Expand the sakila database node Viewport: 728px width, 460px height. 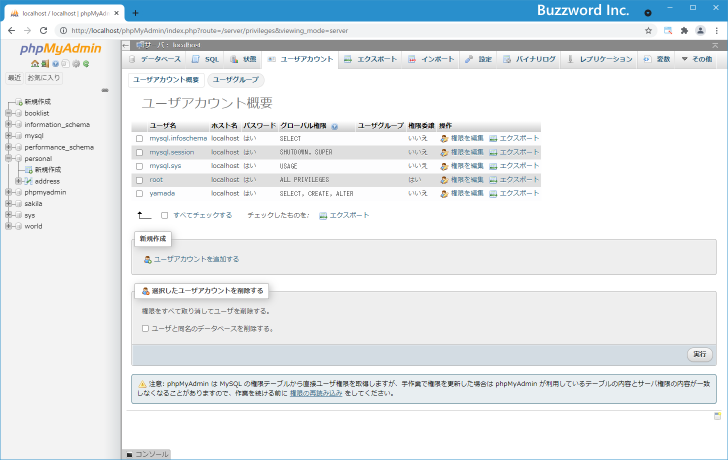(x=8, y=204)
